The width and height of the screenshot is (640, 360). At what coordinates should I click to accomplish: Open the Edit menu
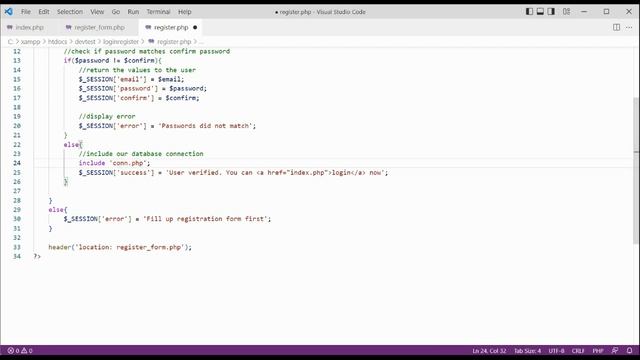coord(44,12)
